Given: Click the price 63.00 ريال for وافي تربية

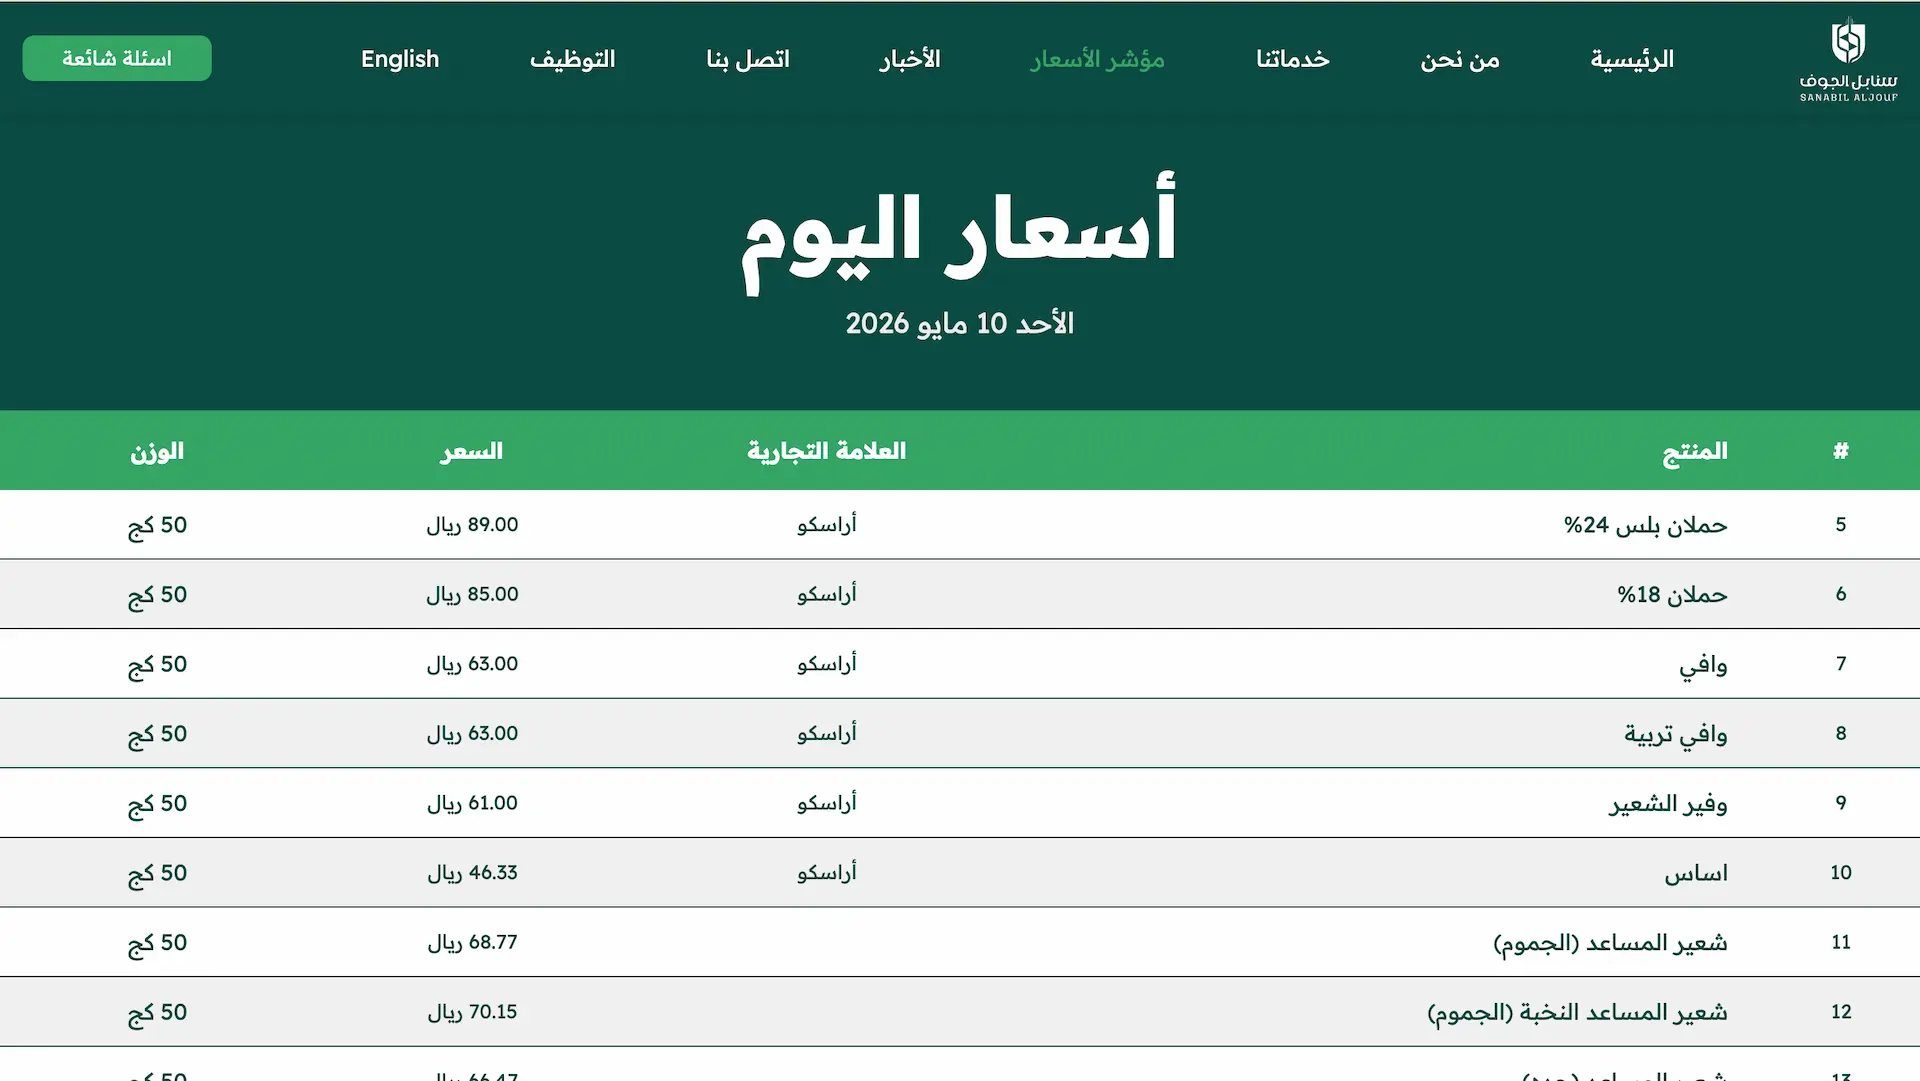Looking at the screenshot, I should click(x=472, y=734).
